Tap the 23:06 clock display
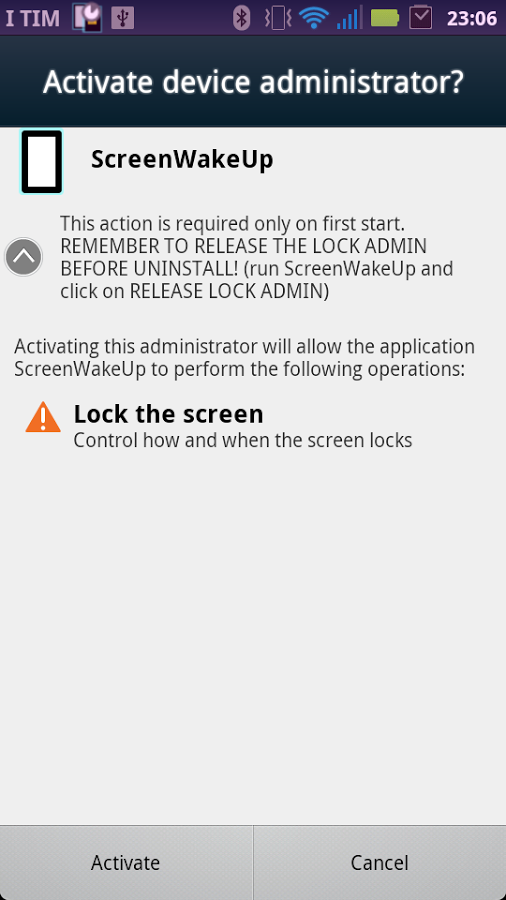The width and height of the screenshot is (506, 900). 472,18
